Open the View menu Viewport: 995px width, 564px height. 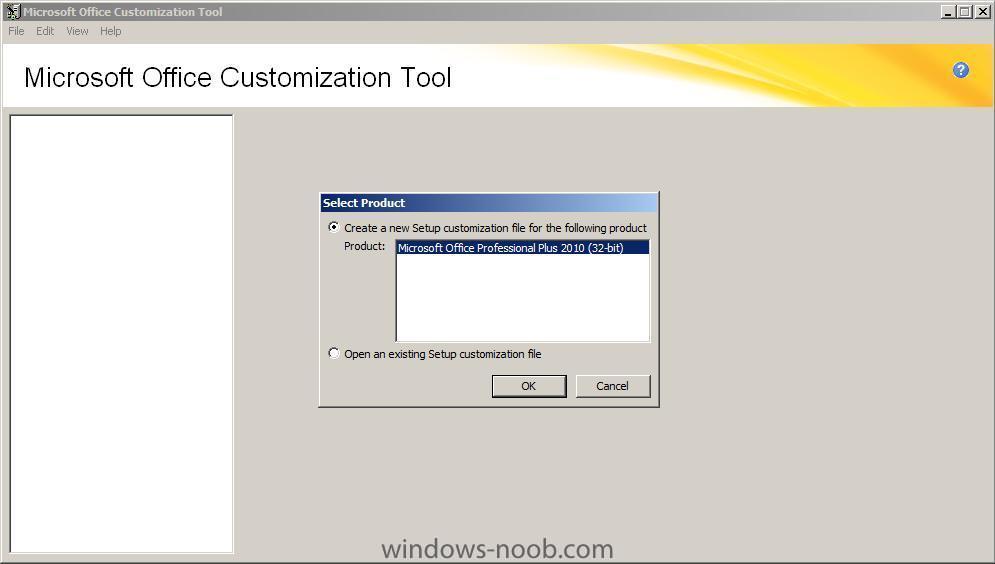tap(77, 31)
